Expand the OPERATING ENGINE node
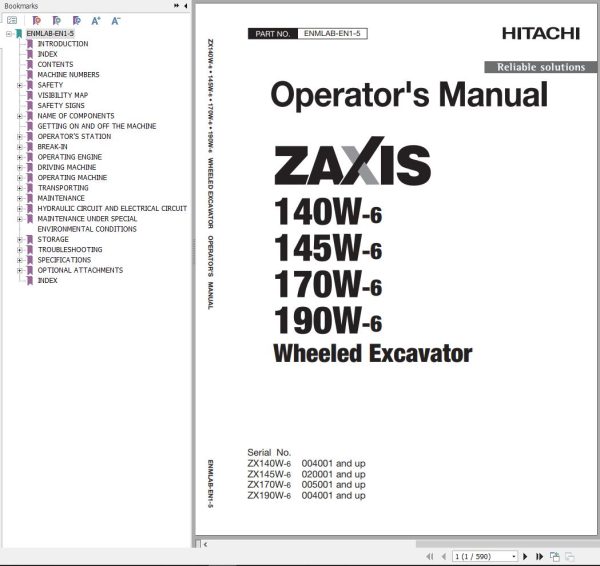 tap(20, 157)
